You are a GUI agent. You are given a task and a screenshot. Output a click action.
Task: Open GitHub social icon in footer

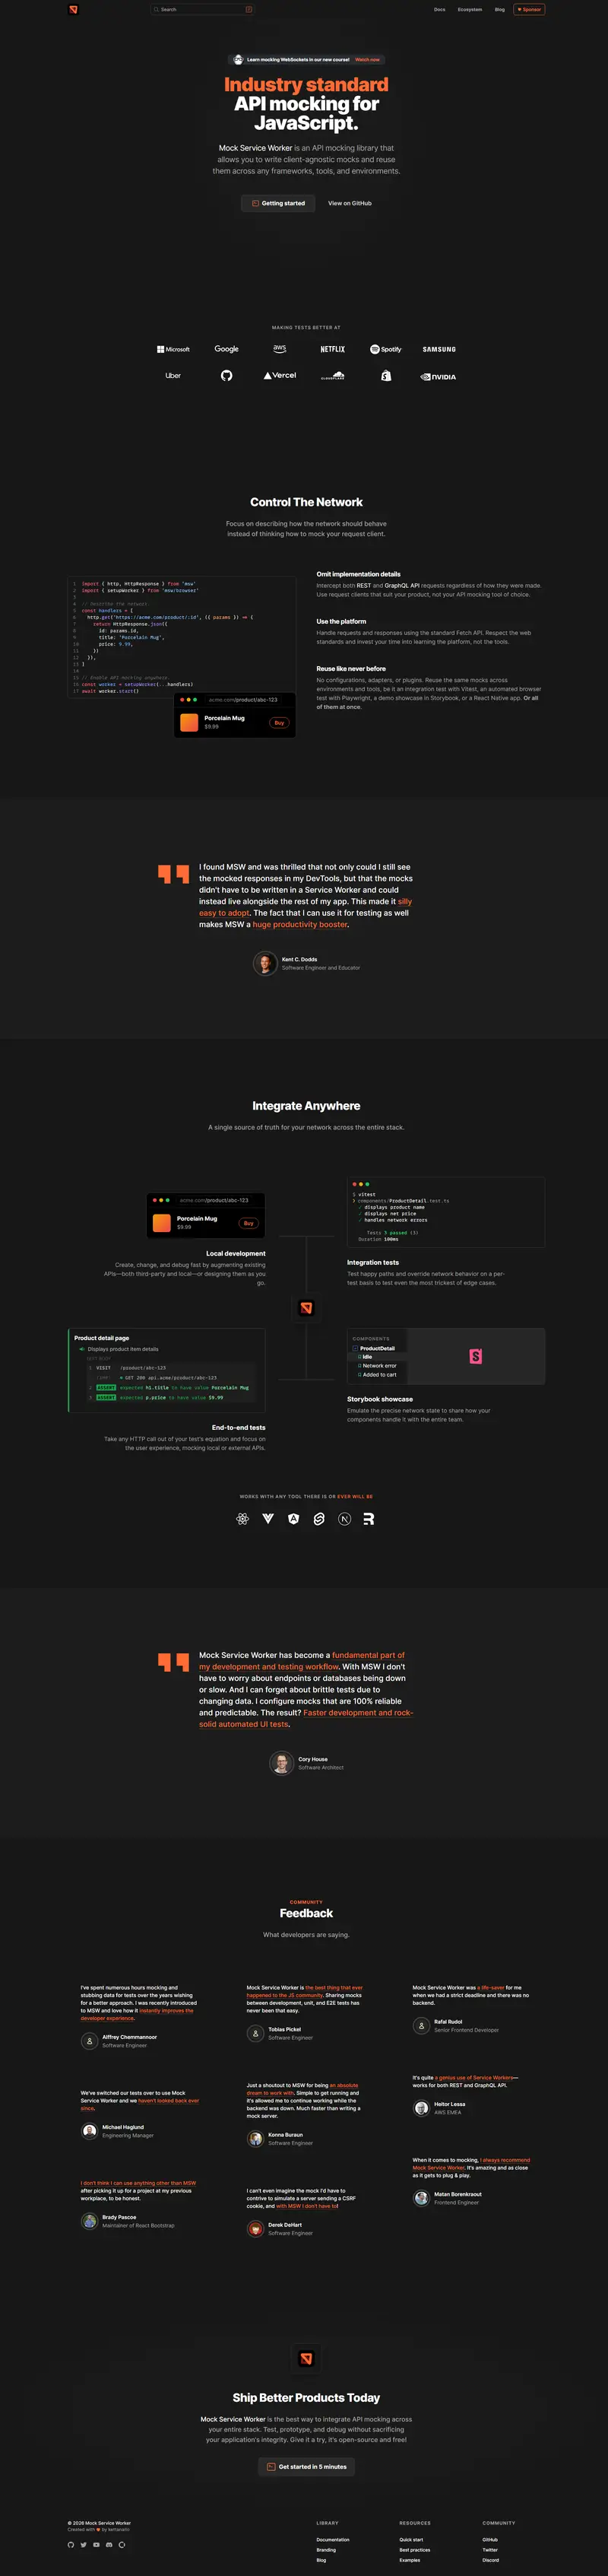(71, 2544)
